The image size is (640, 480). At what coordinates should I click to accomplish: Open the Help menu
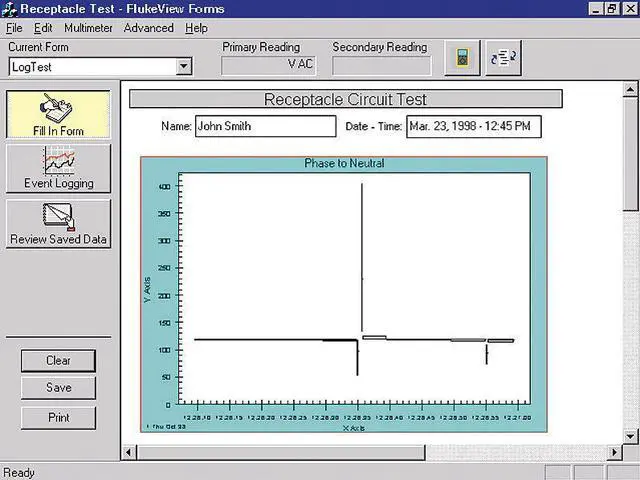tap(196, 28)
